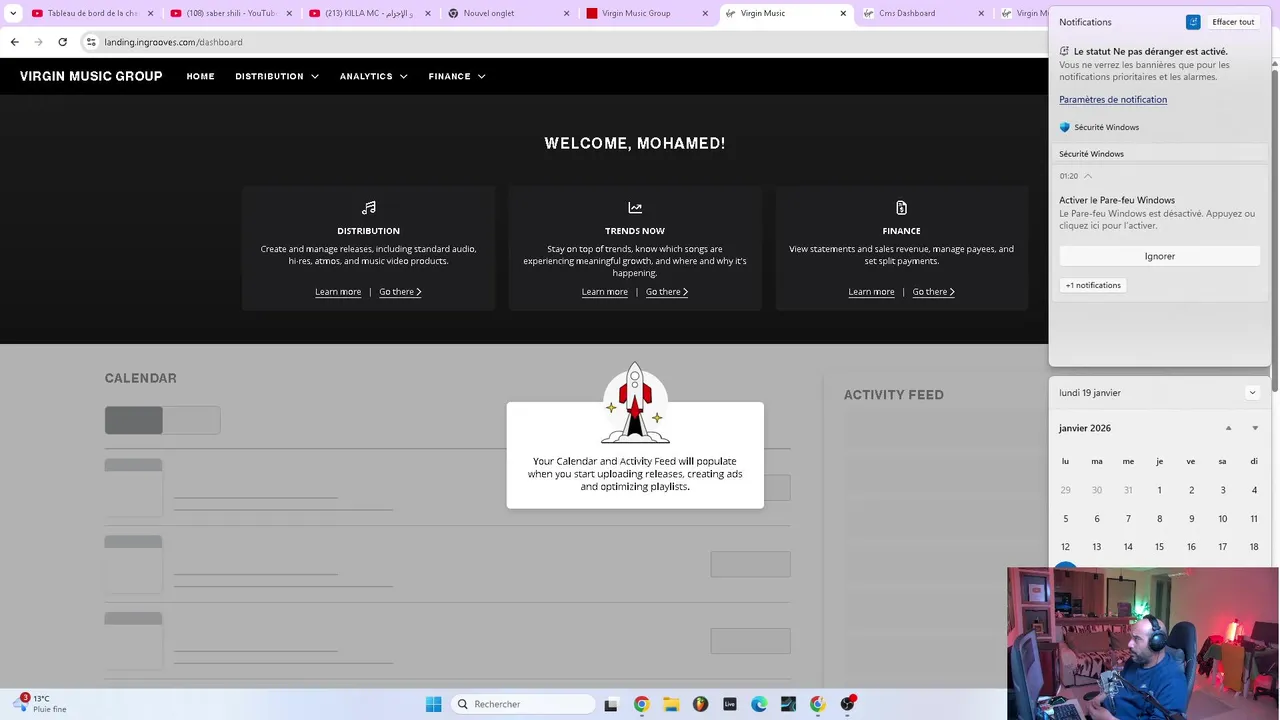1280x720 pixels.
Task: Show the +1 notifications
Action: tap(1093, 285)
